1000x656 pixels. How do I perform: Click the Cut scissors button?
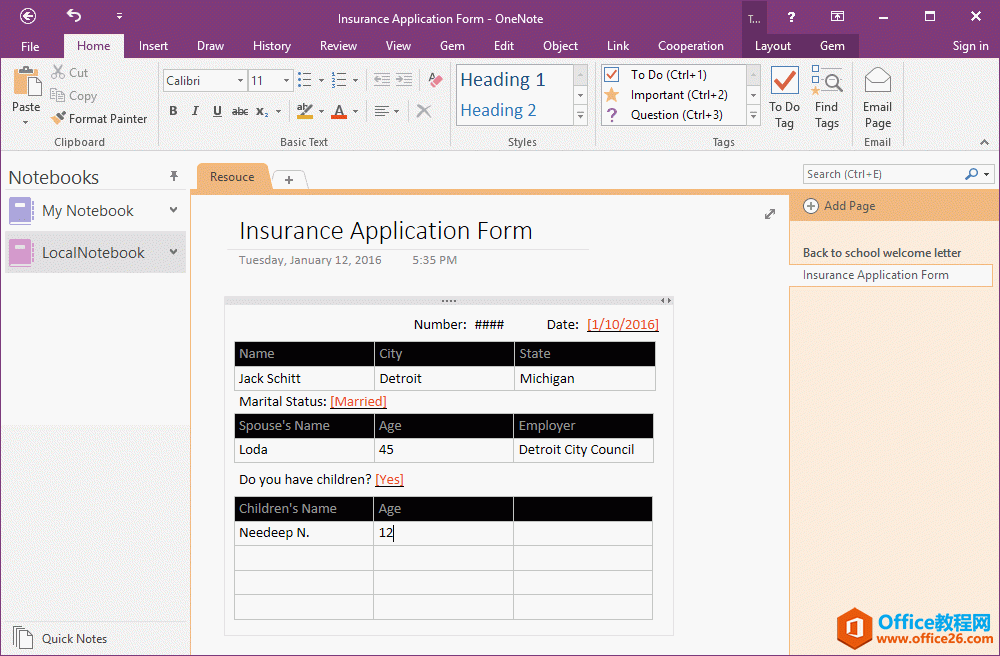(x=70, y=73)
